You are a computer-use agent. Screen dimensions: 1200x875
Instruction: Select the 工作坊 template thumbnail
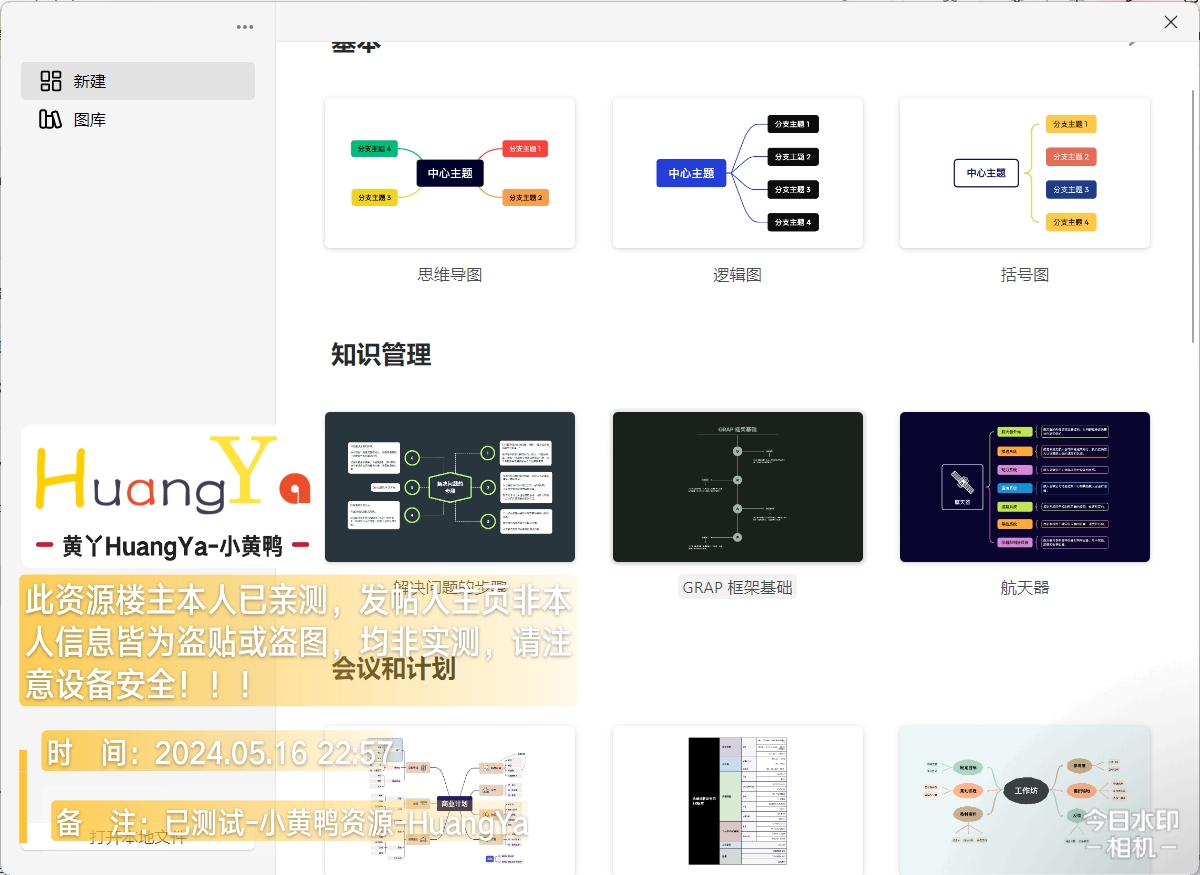[x=1024, y=800]
